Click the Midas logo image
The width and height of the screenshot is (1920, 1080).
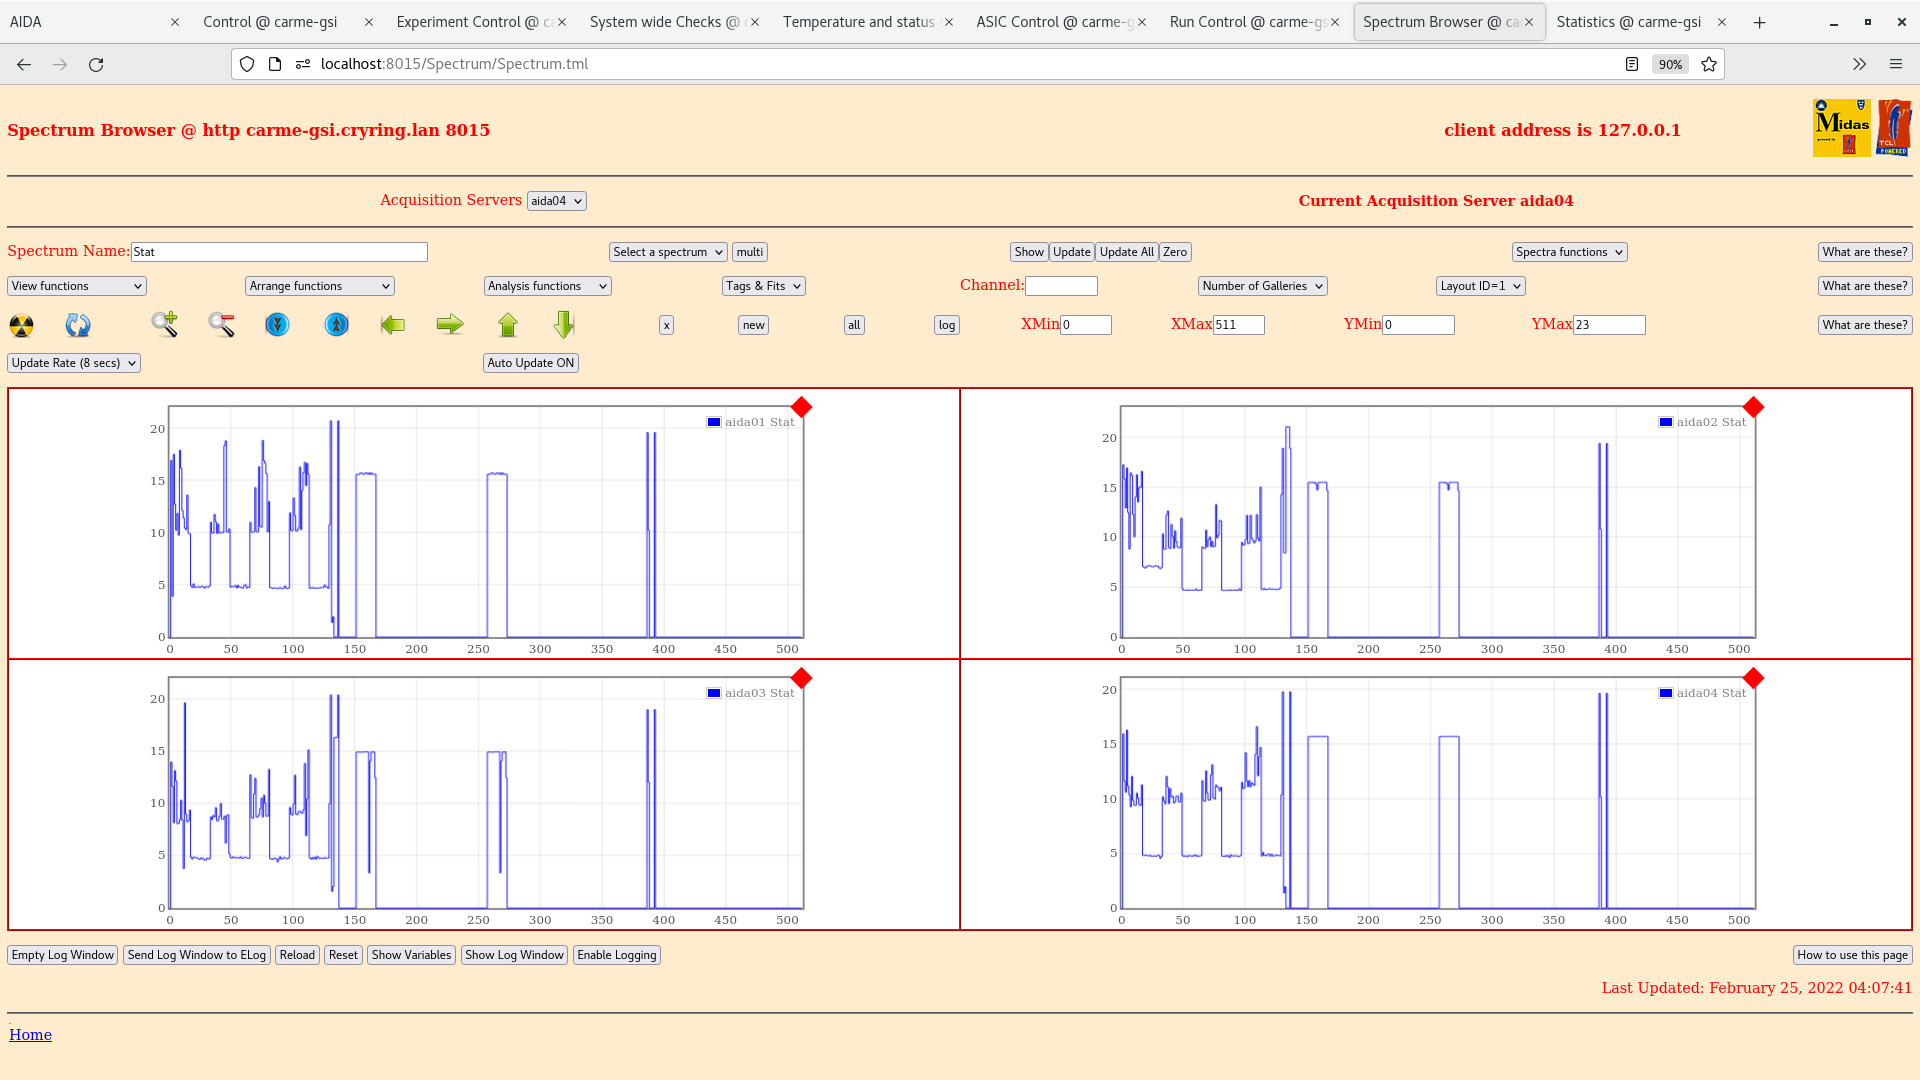[x=1841, y=128]
